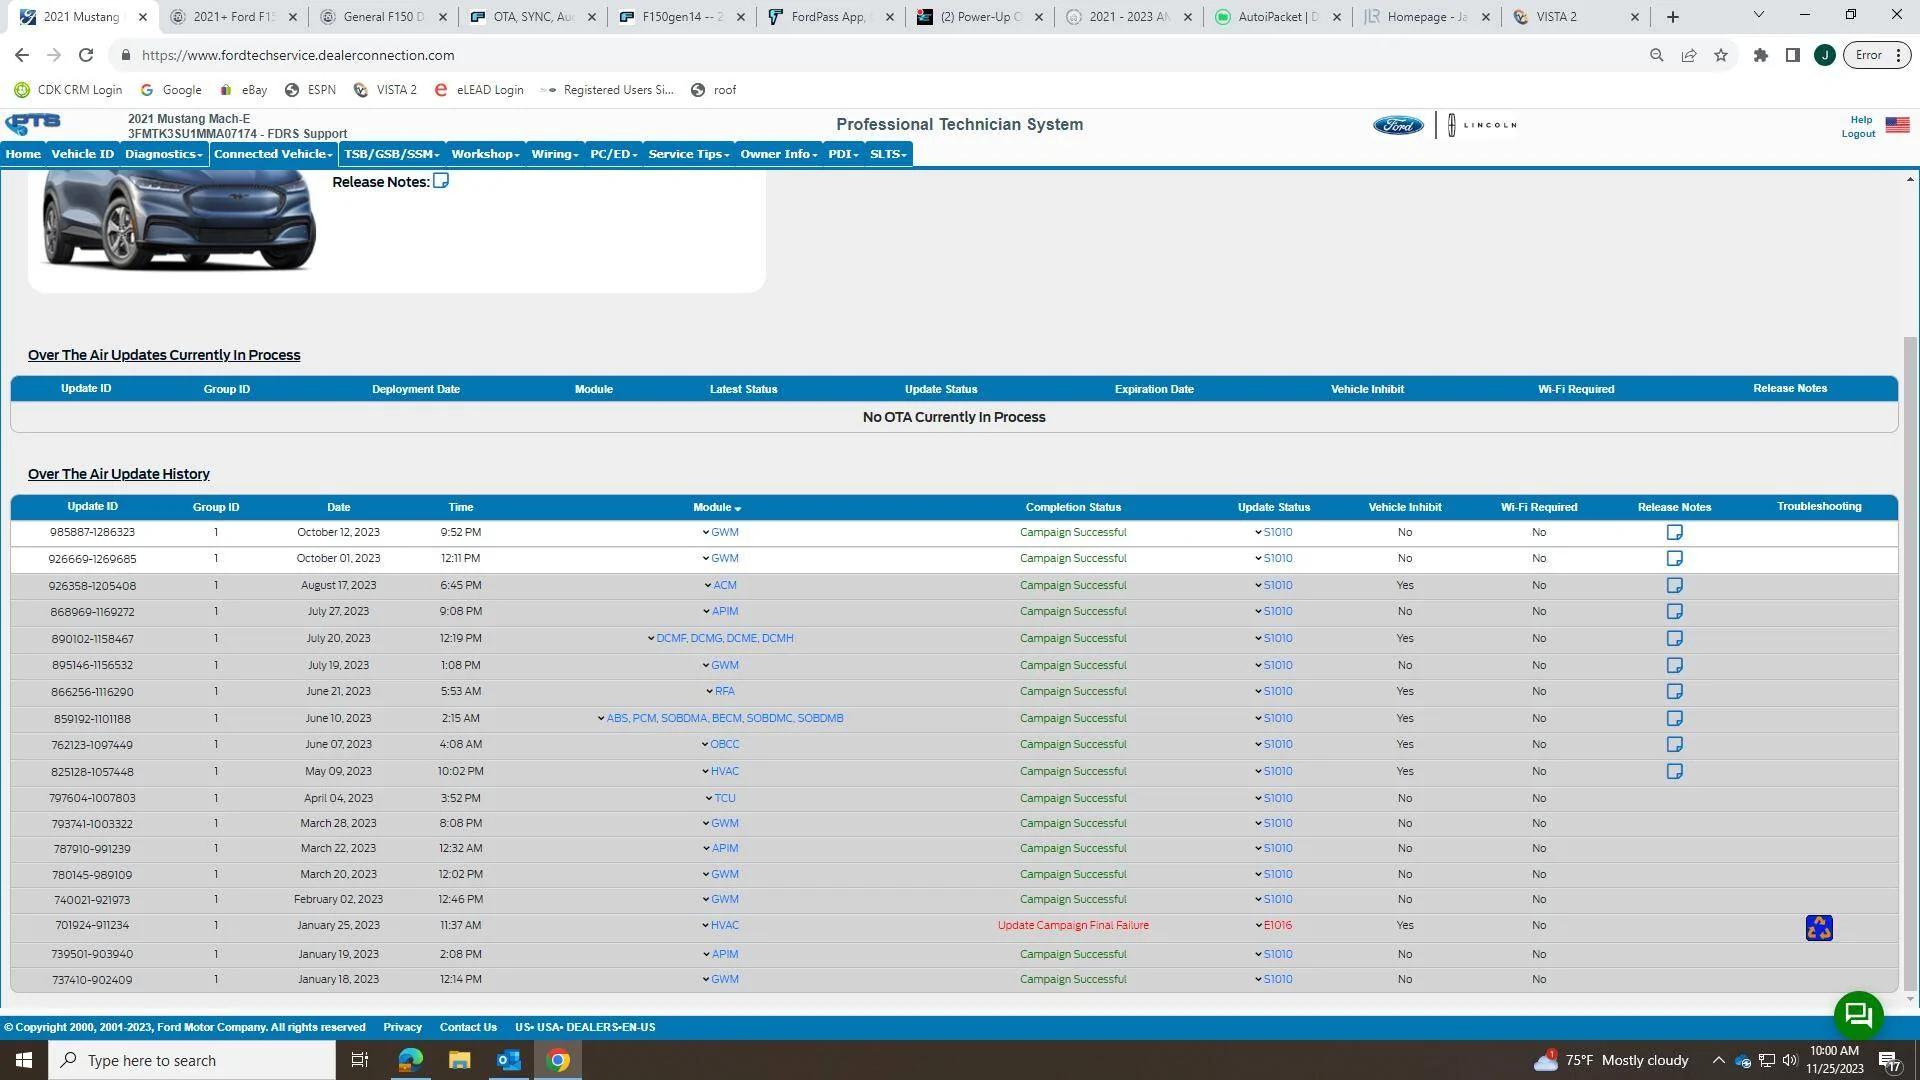1920x1080 pixels.
Task: Bookmark this page with the star
Action: pos(1720,55)
